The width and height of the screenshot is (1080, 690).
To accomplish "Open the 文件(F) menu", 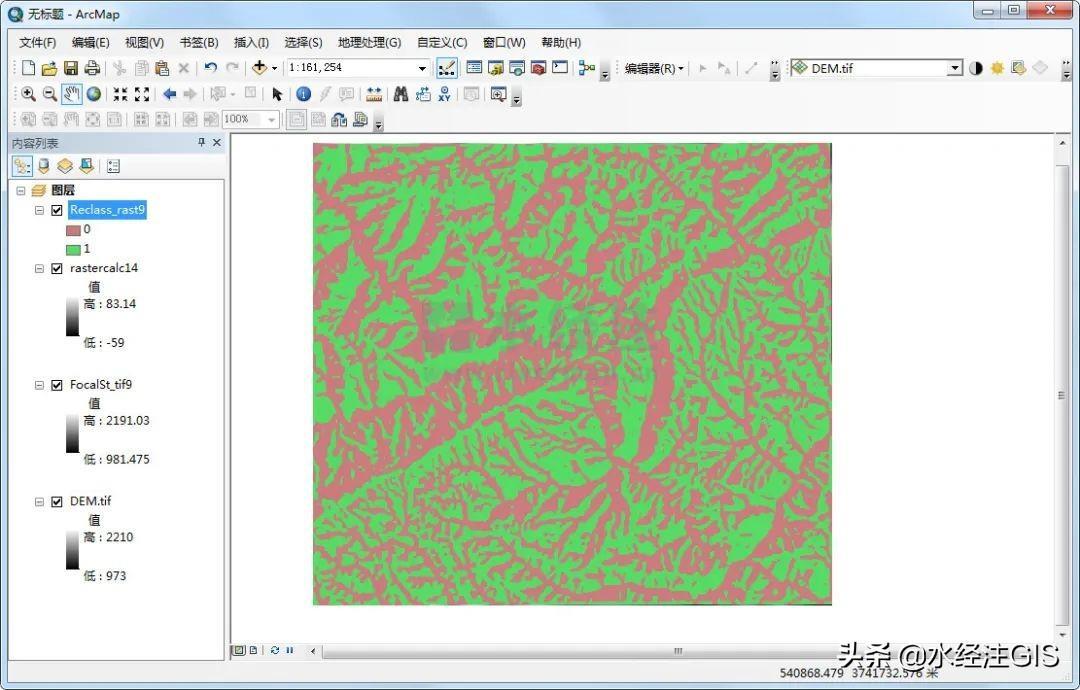I will click(38, 42).
